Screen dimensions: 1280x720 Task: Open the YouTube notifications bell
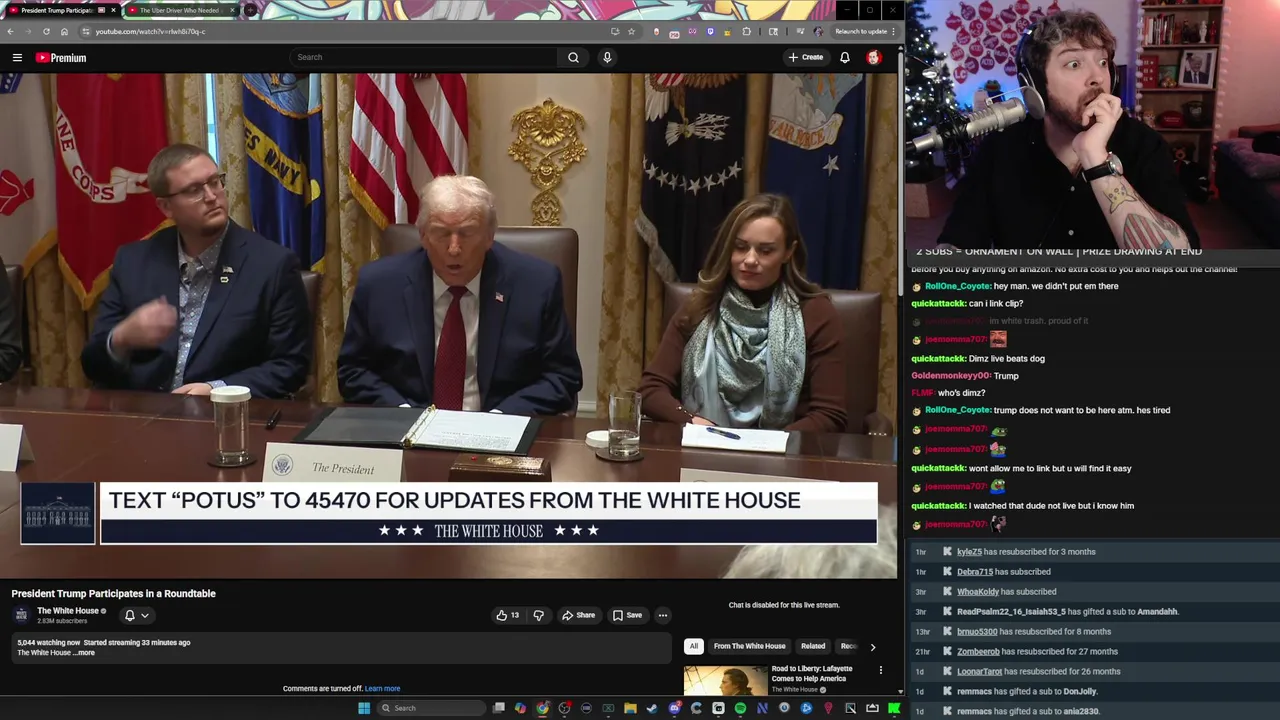(x=845, y=57)
